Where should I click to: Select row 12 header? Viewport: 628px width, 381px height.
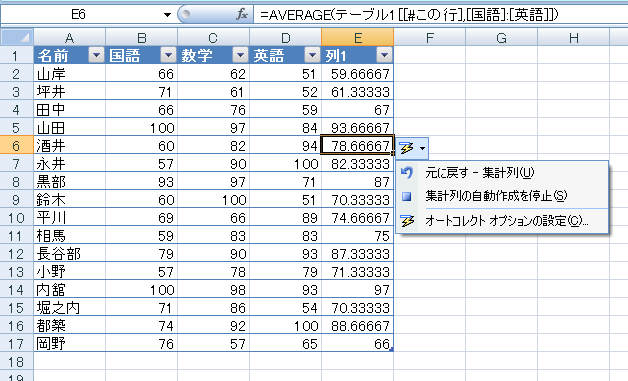coord(17,254)
